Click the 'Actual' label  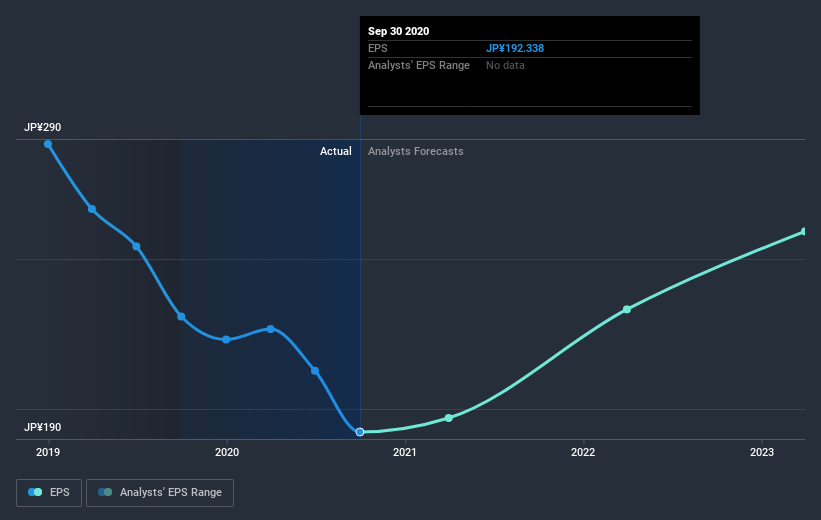tap(336, 151)
